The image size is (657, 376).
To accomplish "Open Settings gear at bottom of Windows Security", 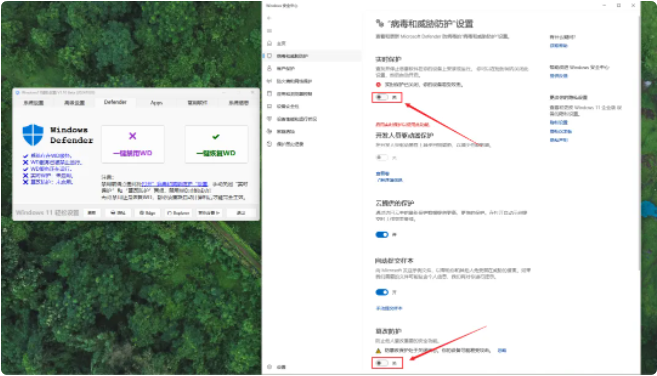I will [276, 367].
